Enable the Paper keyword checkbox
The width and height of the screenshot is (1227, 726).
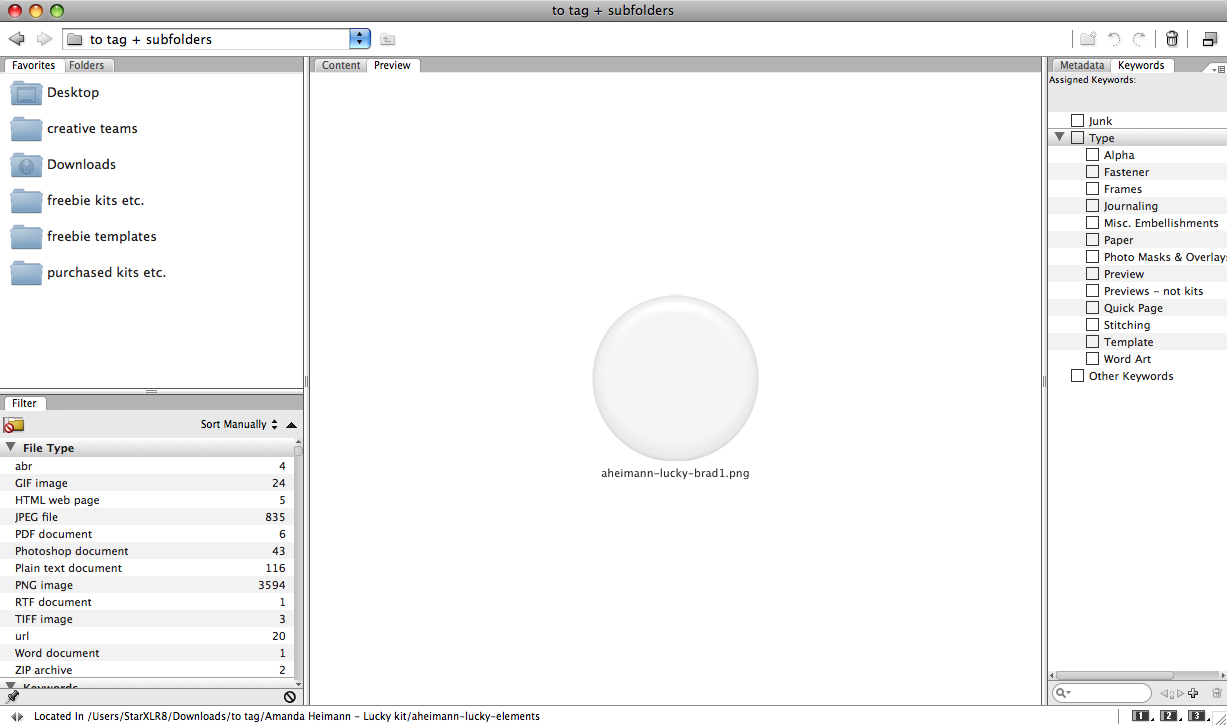(1092, 240)
